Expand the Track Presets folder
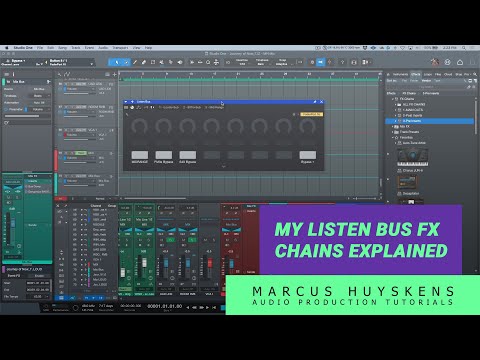 click(x=393, y=132)
